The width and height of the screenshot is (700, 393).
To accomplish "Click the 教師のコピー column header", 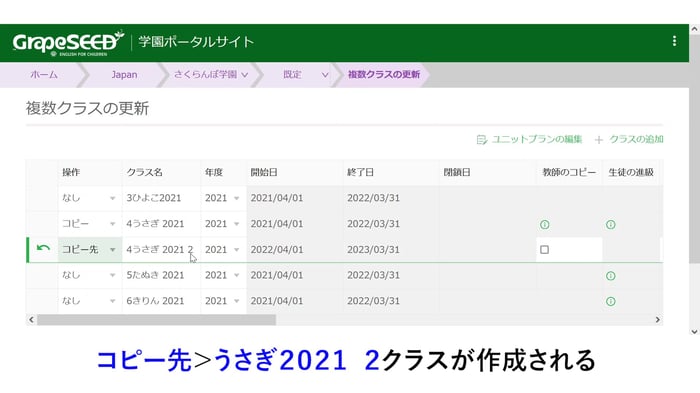I will pyautogui.click(x=569, y=172).
